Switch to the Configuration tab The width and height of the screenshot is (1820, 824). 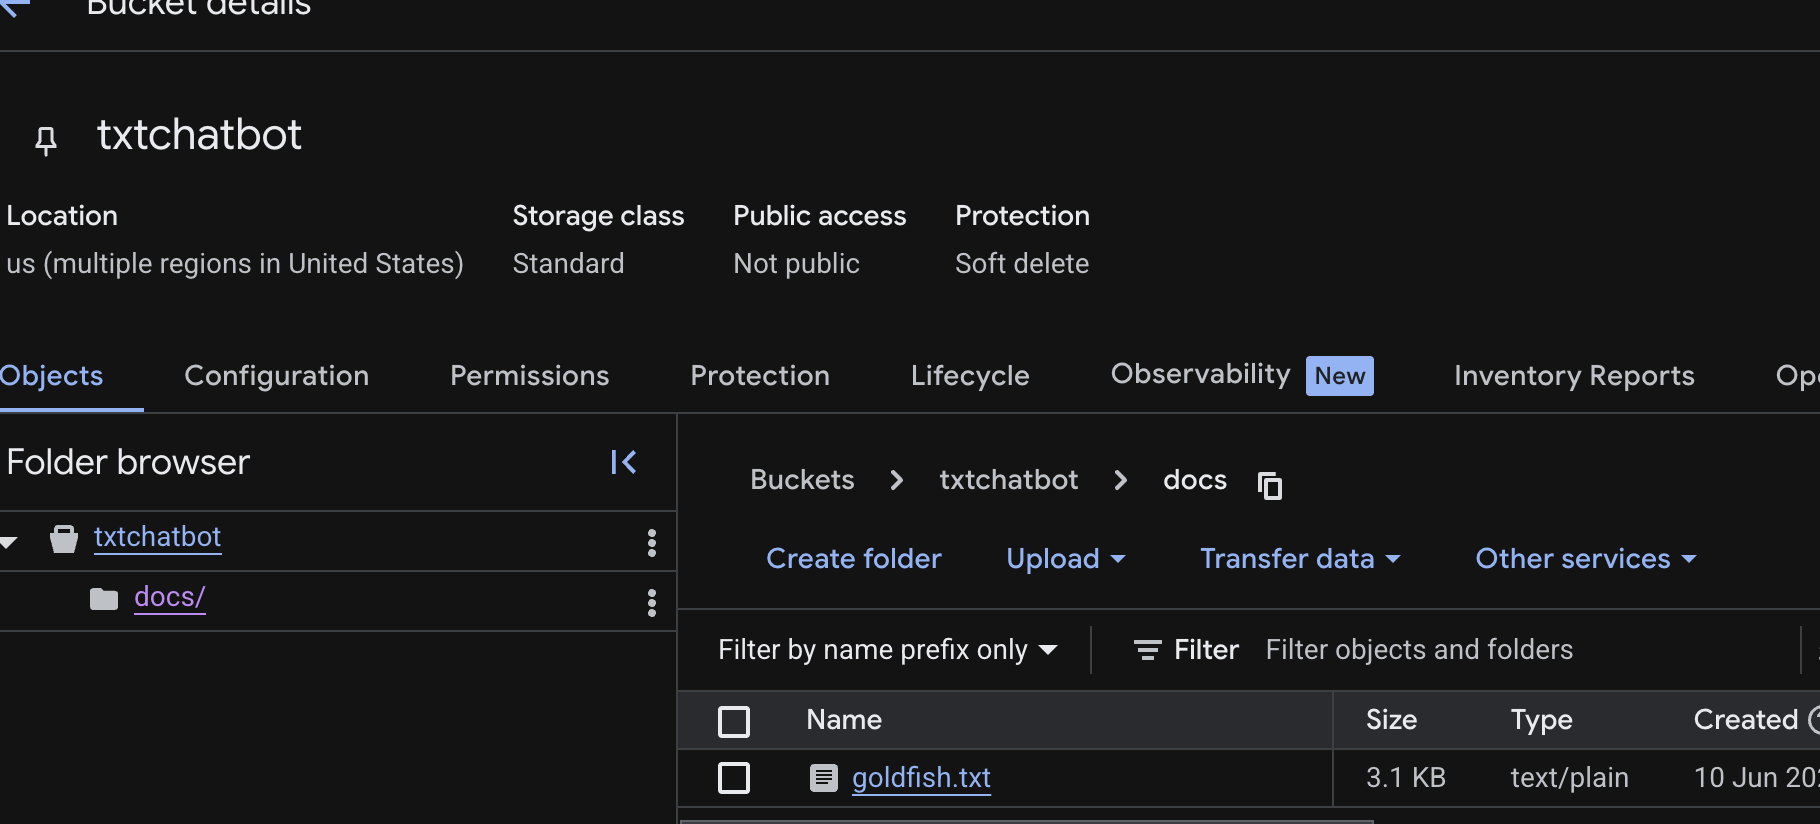276,376
